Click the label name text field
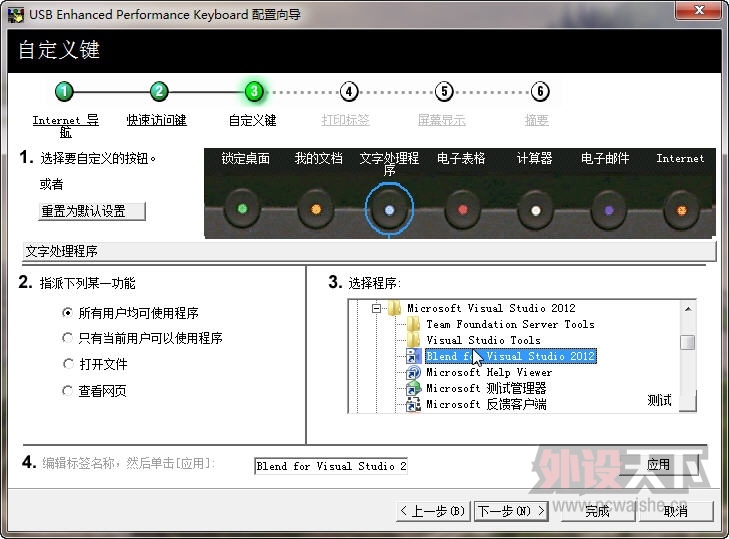This screenshot has width=729, height=539. pyautogui.click(x=331, y=466)
